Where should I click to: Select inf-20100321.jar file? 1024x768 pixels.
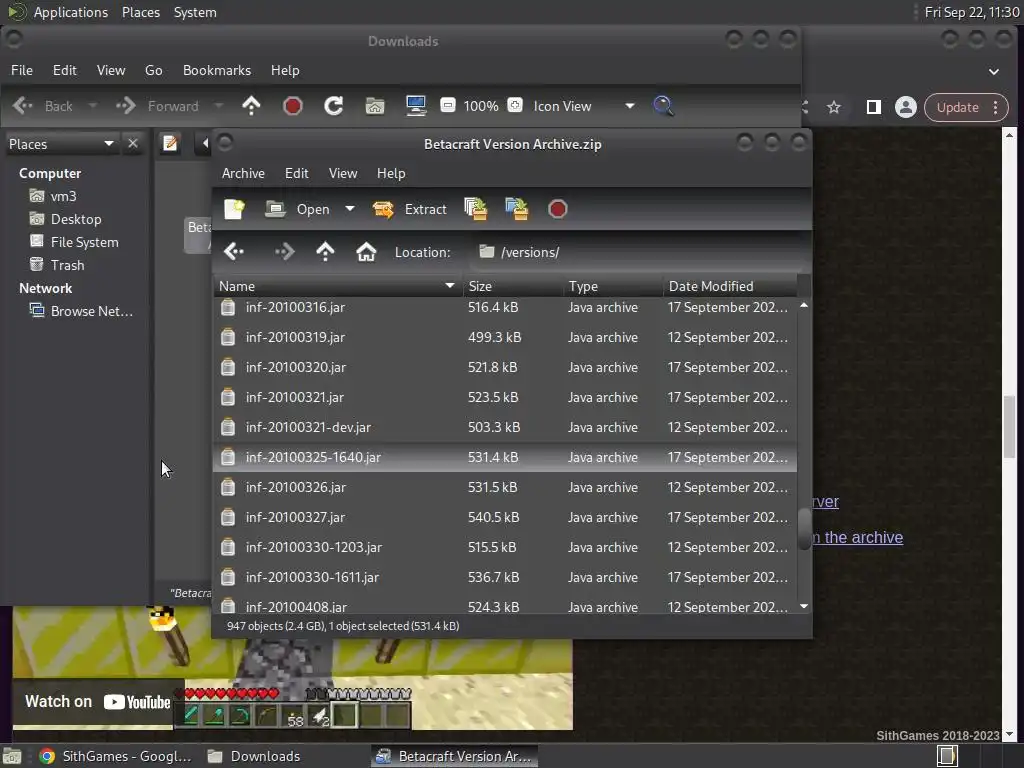(x=505, y=397)
